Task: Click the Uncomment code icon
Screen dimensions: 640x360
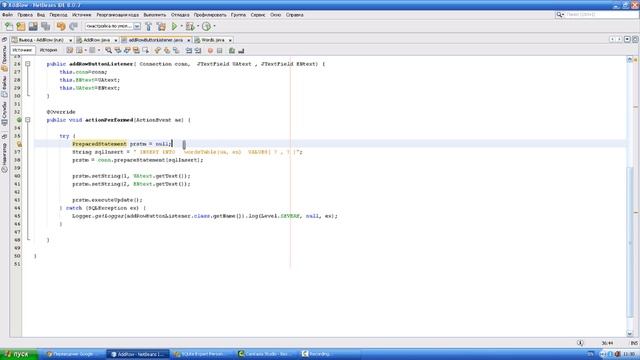Action: click(241, 51)
